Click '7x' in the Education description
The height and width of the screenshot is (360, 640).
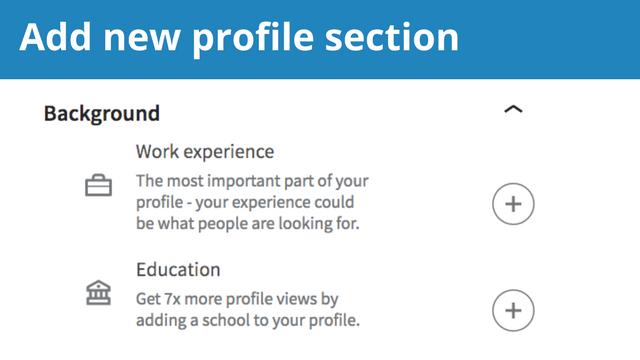172,299
